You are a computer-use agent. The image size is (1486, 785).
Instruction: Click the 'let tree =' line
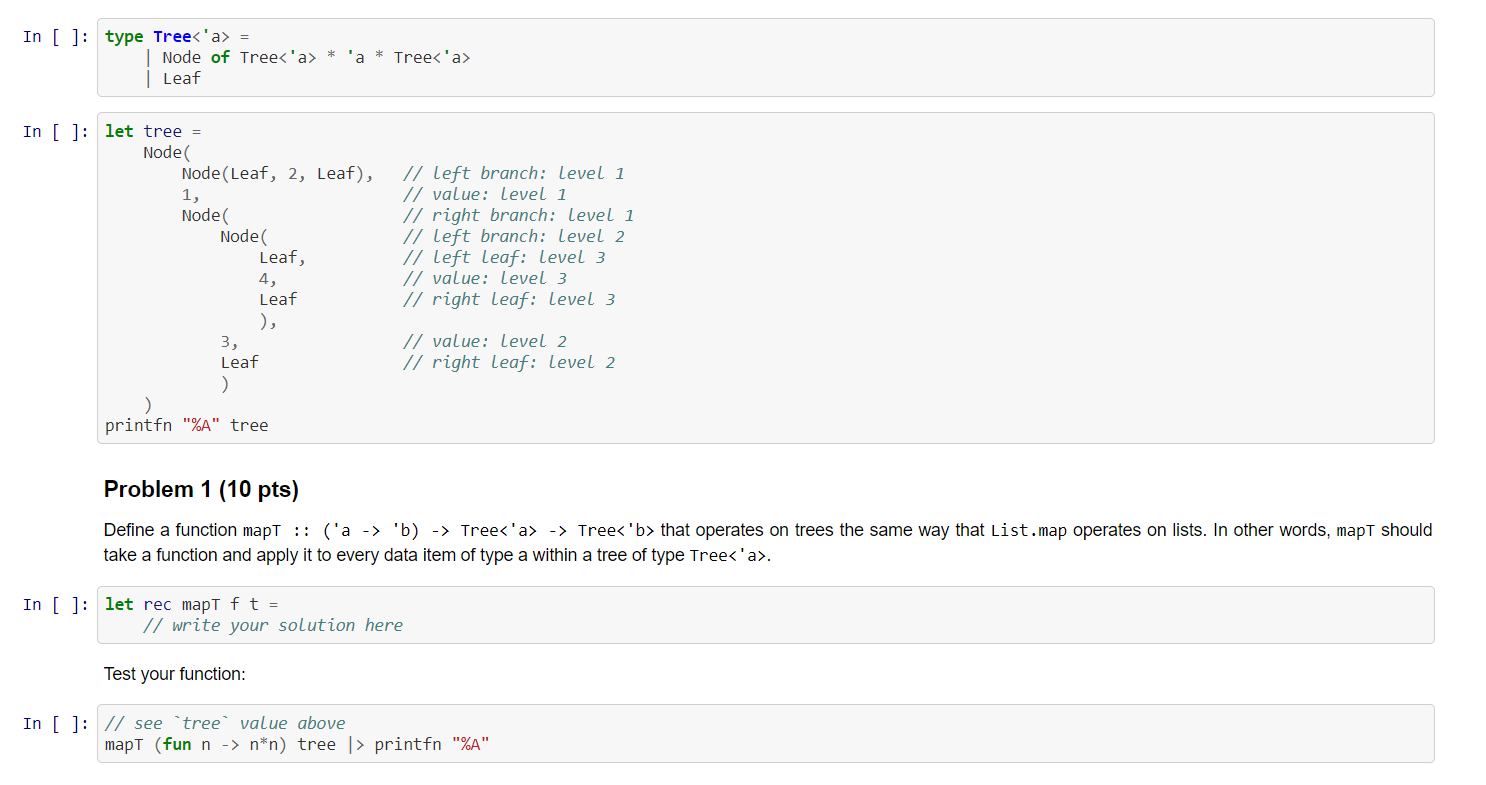tap(152, 131)
